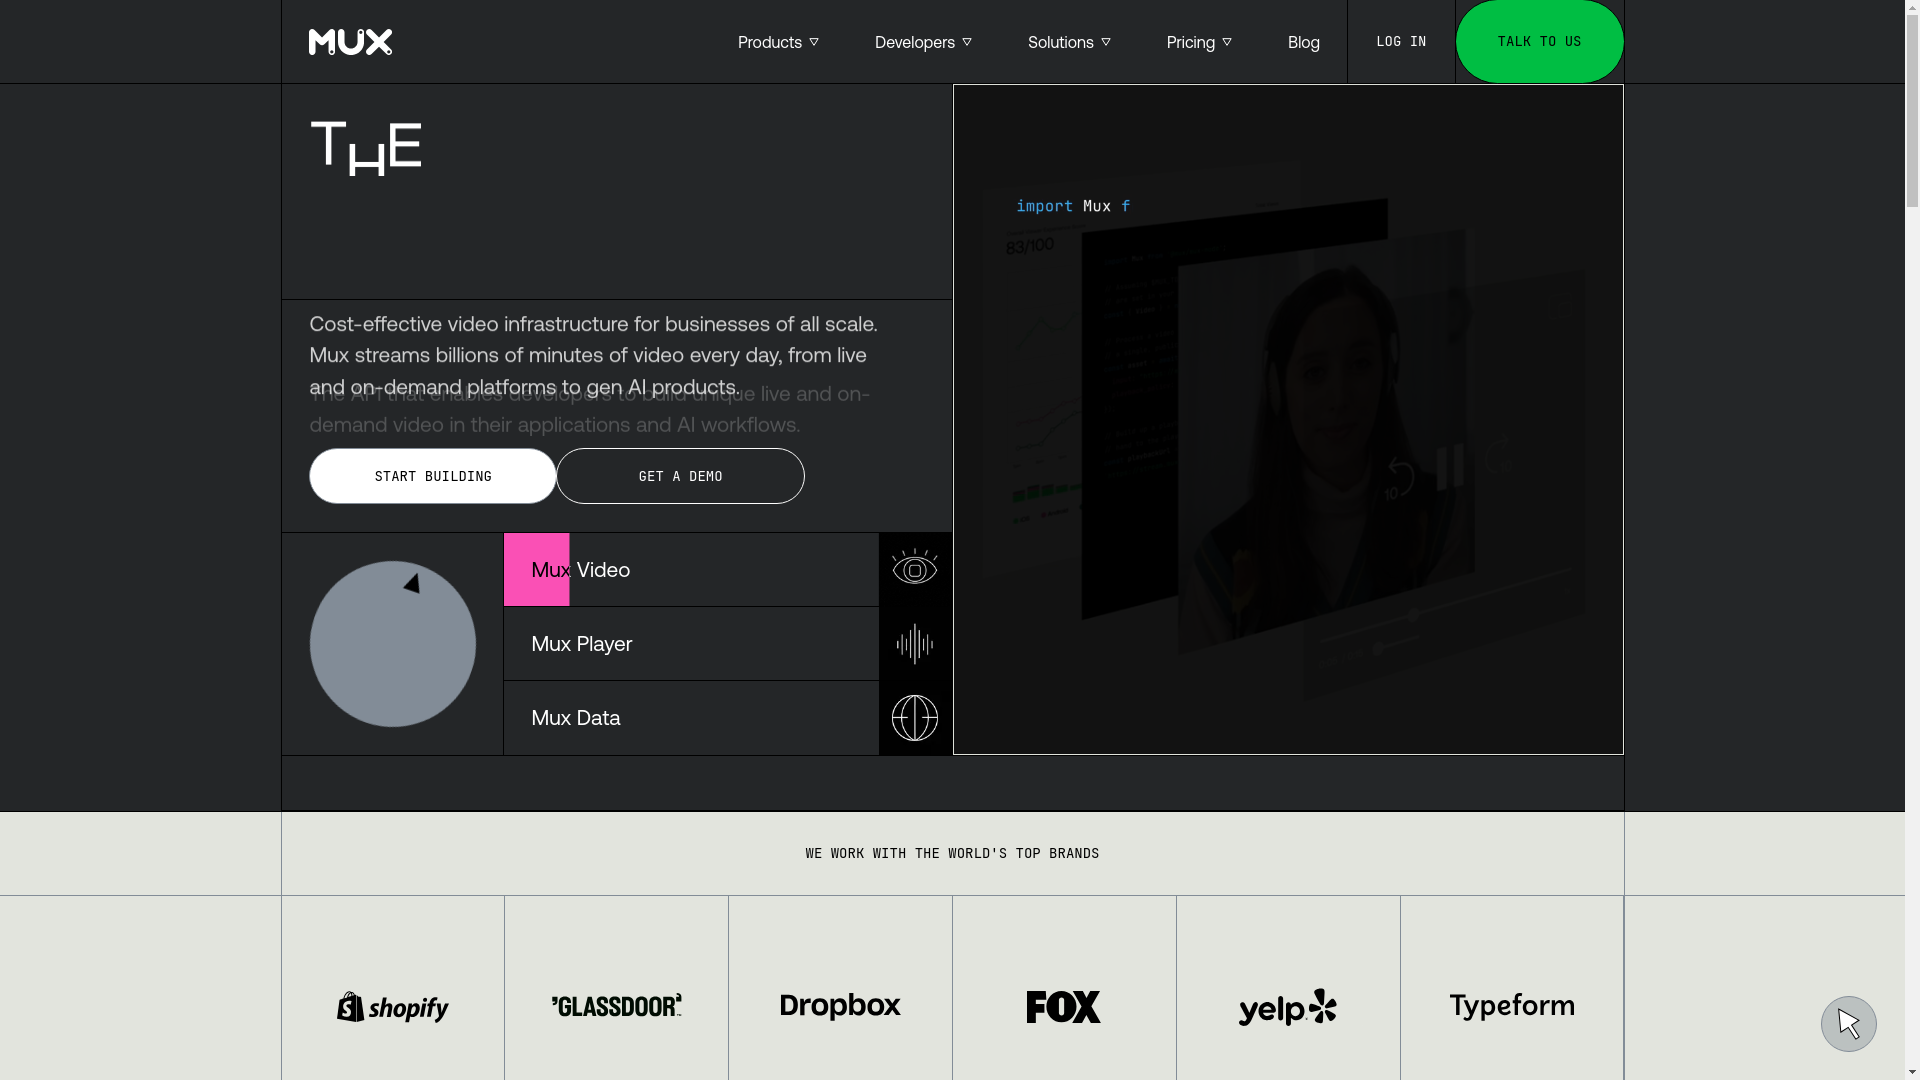The image size is (1920, 1080).
Task: Click the 'THE' headline text
Action: point(366,149)
